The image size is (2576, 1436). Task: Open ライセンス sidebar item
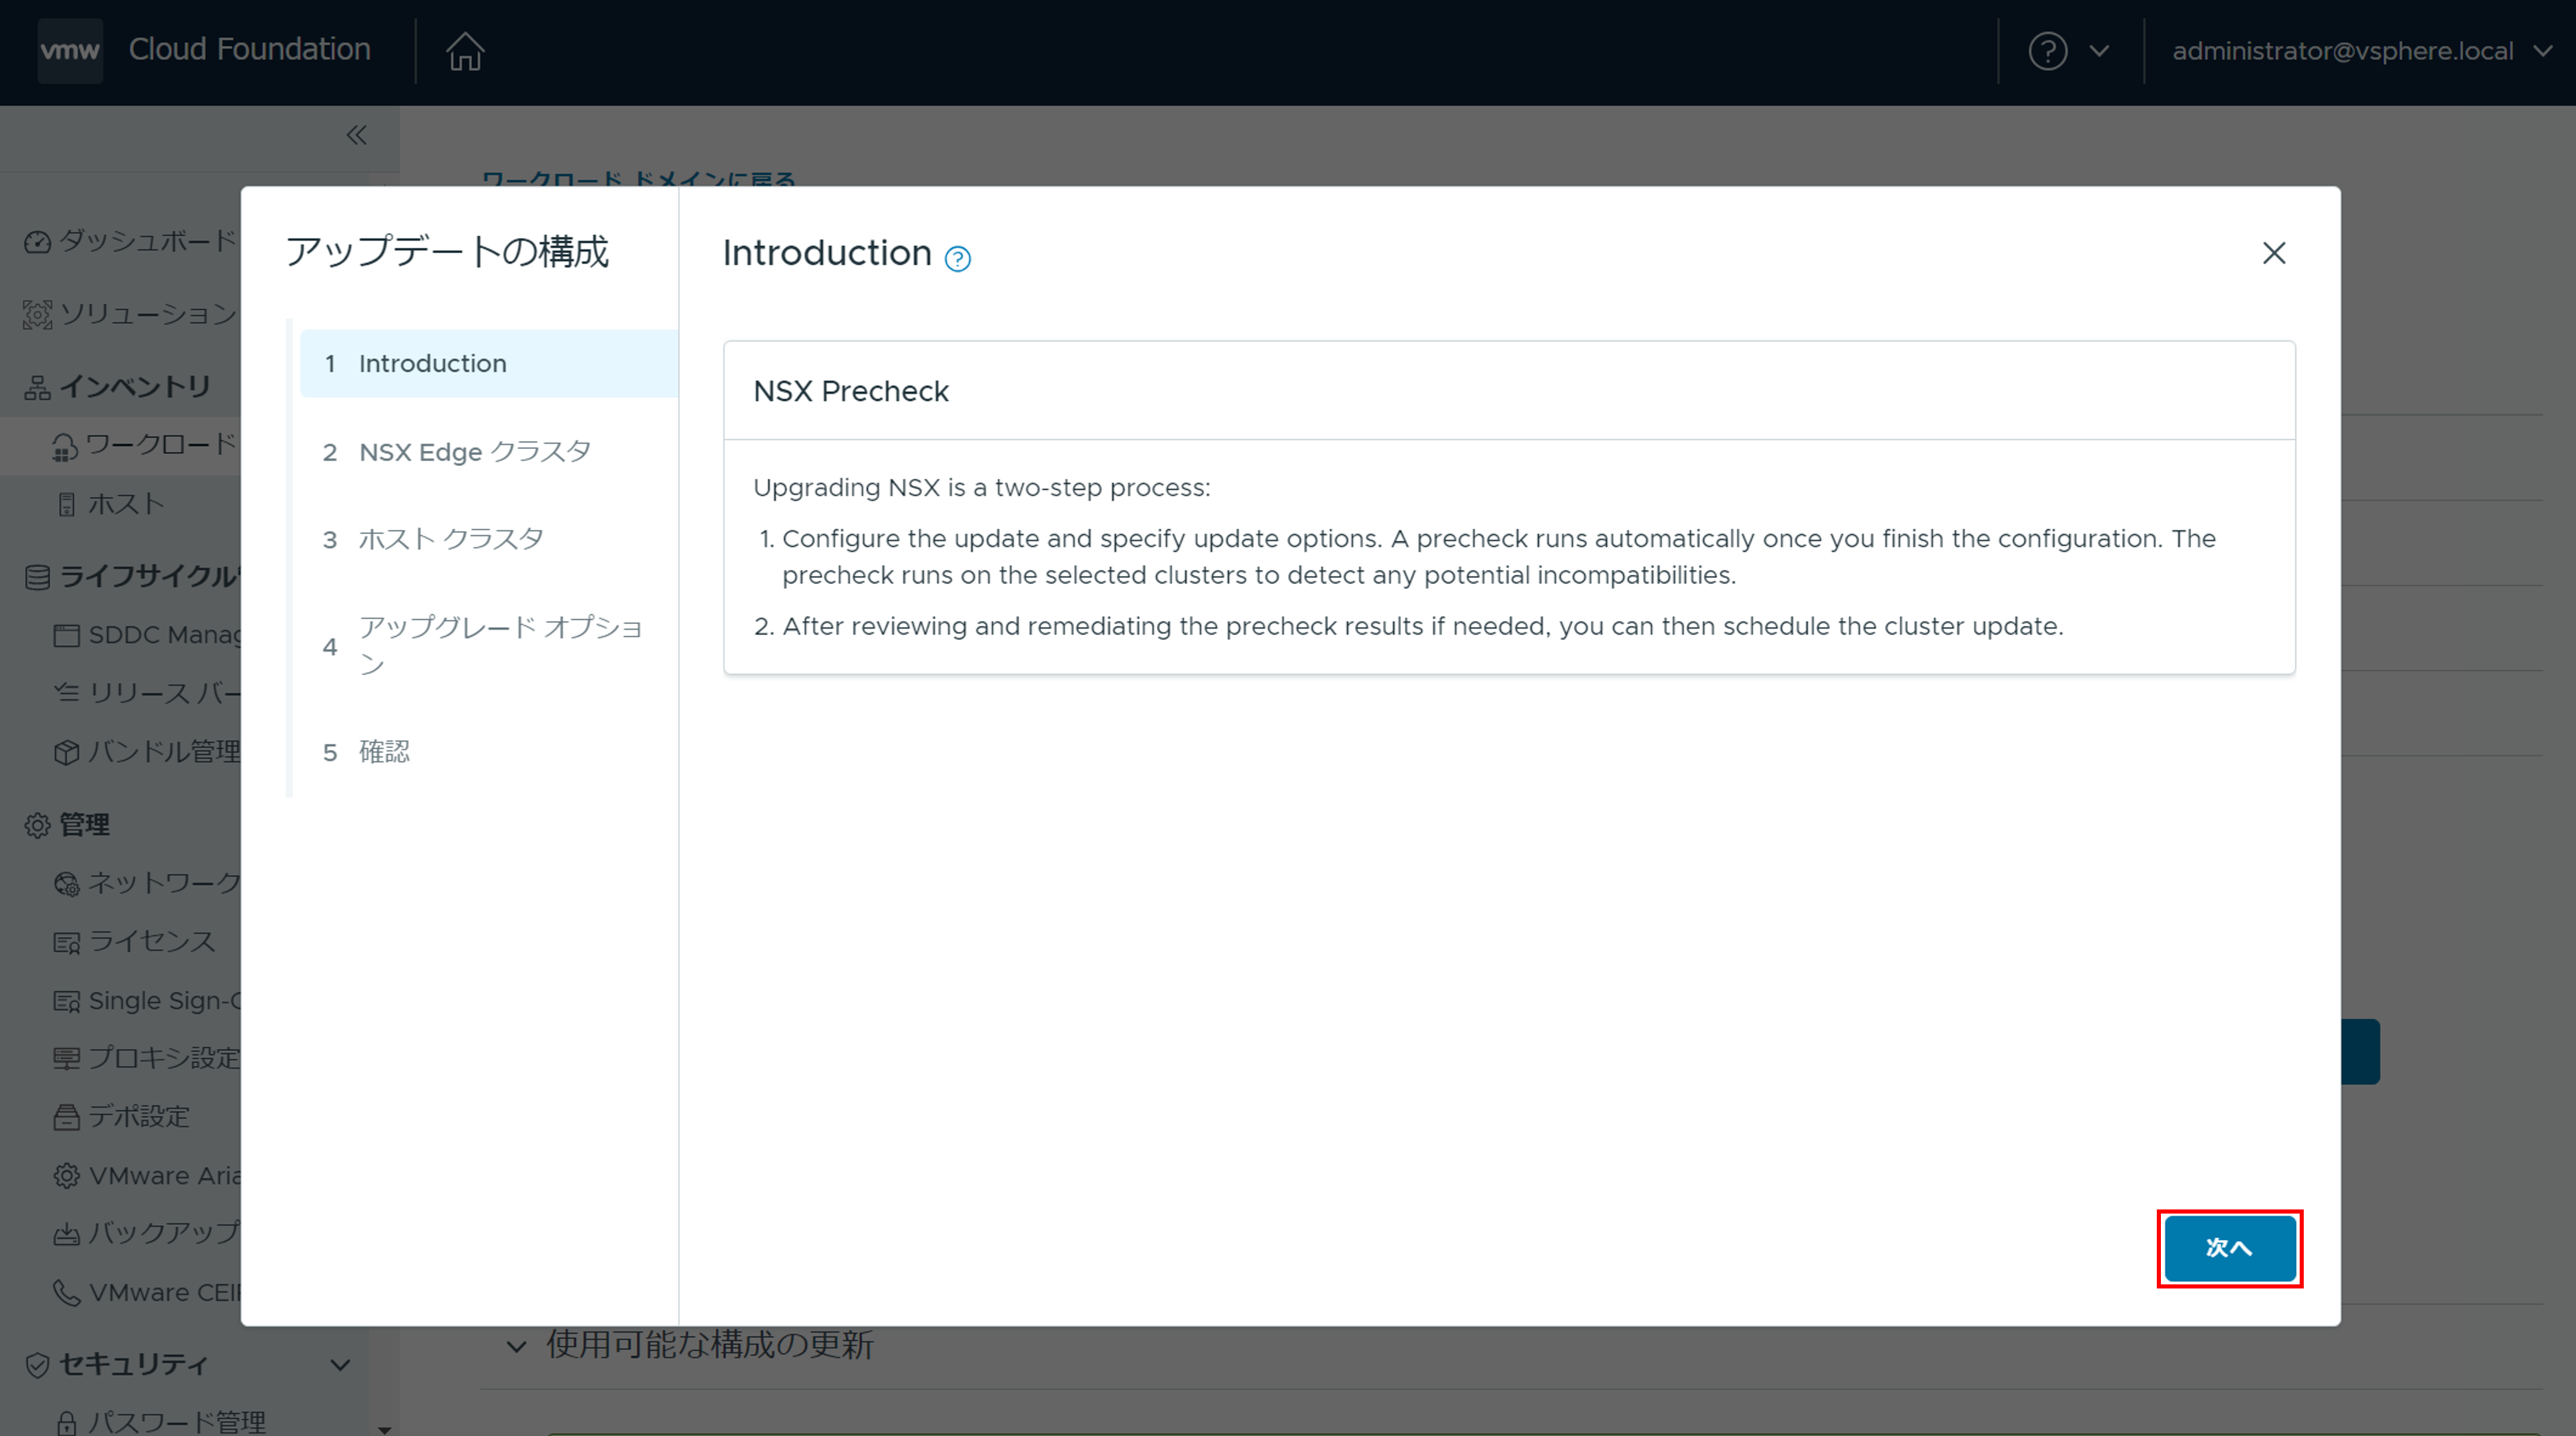(134, 941)
